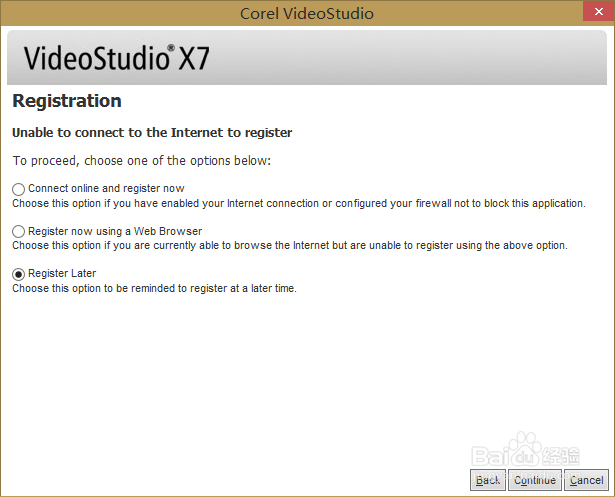Close the Corel VideoStudio window
This screenshot has height=497, width=615.
[x=596, y=12]
